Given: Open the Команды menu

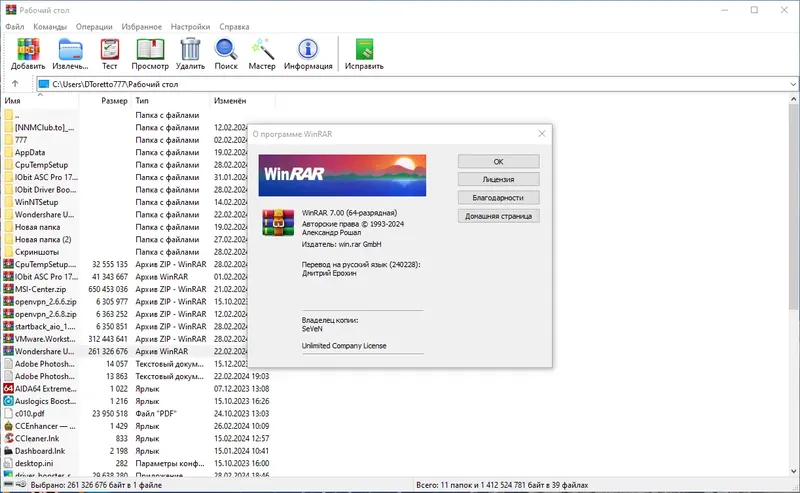Looking at the screenshot, I should coord(50,27).
